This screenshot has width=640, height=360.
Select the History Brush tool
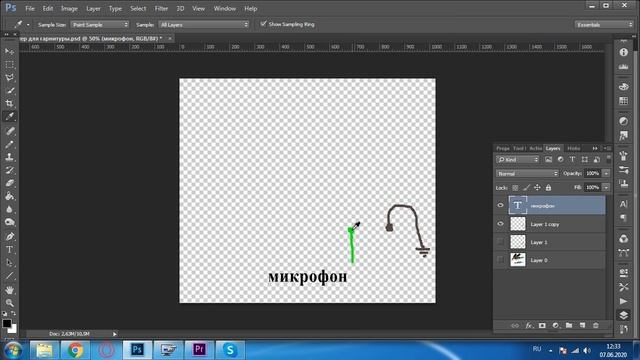[x=9, y=170]
